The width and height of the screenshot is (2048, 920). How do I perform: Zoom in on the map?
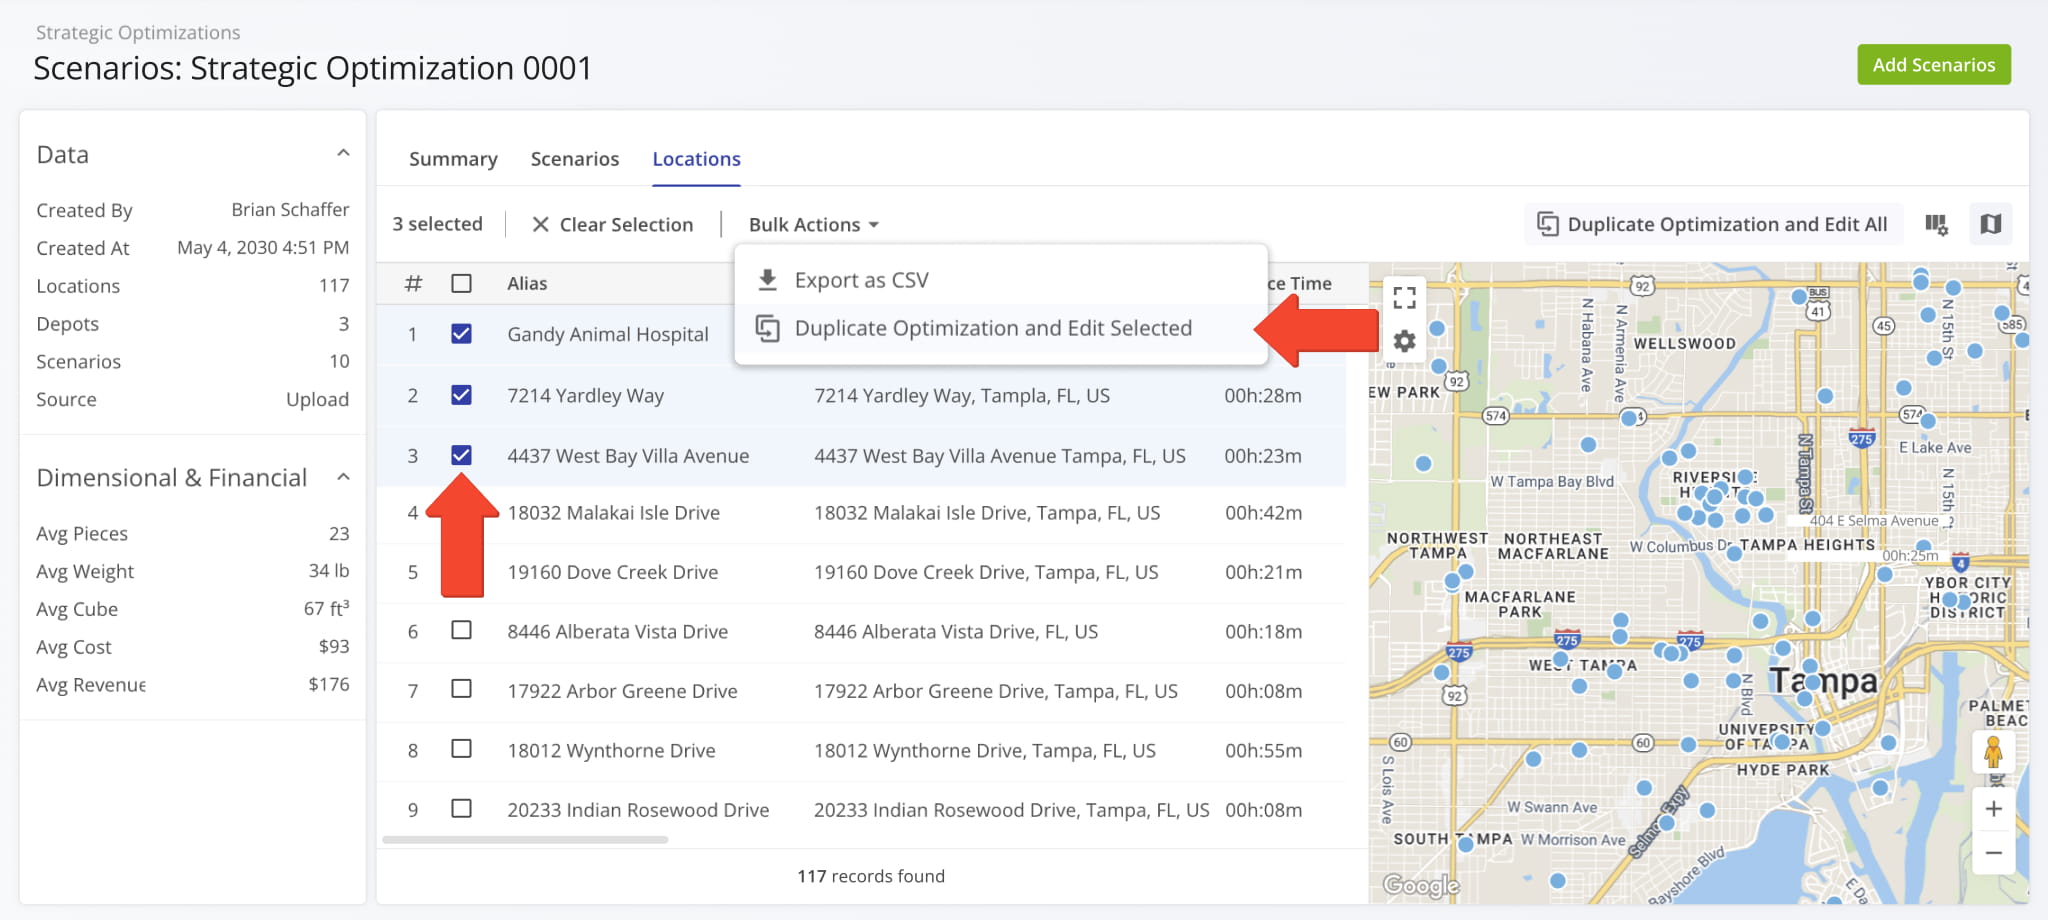click(1993, 809)
